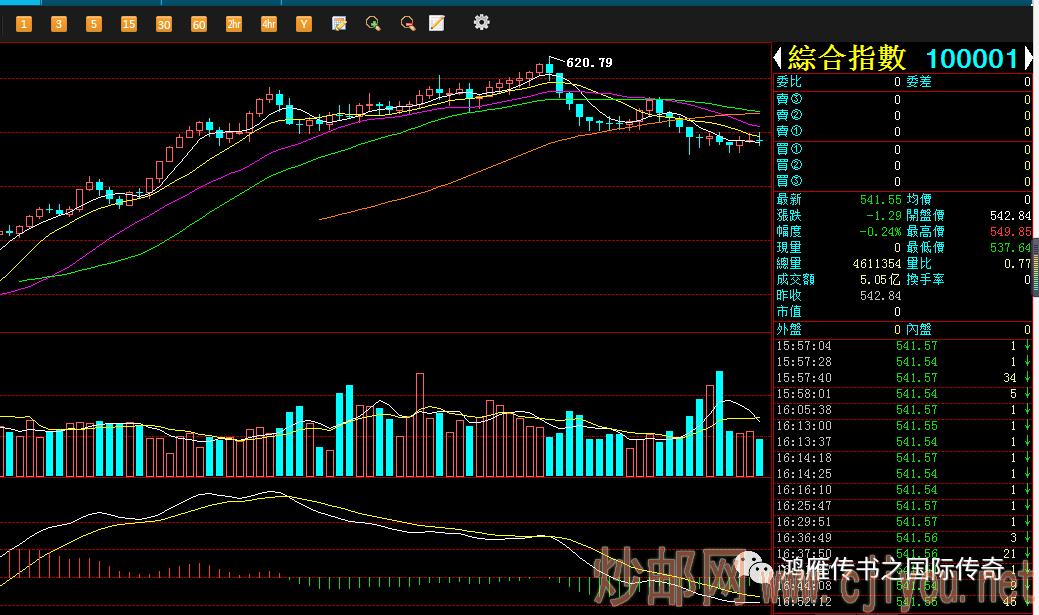Select the 3-minute period button
Screen dimensions: 1039x615
[x=59, y=23]
